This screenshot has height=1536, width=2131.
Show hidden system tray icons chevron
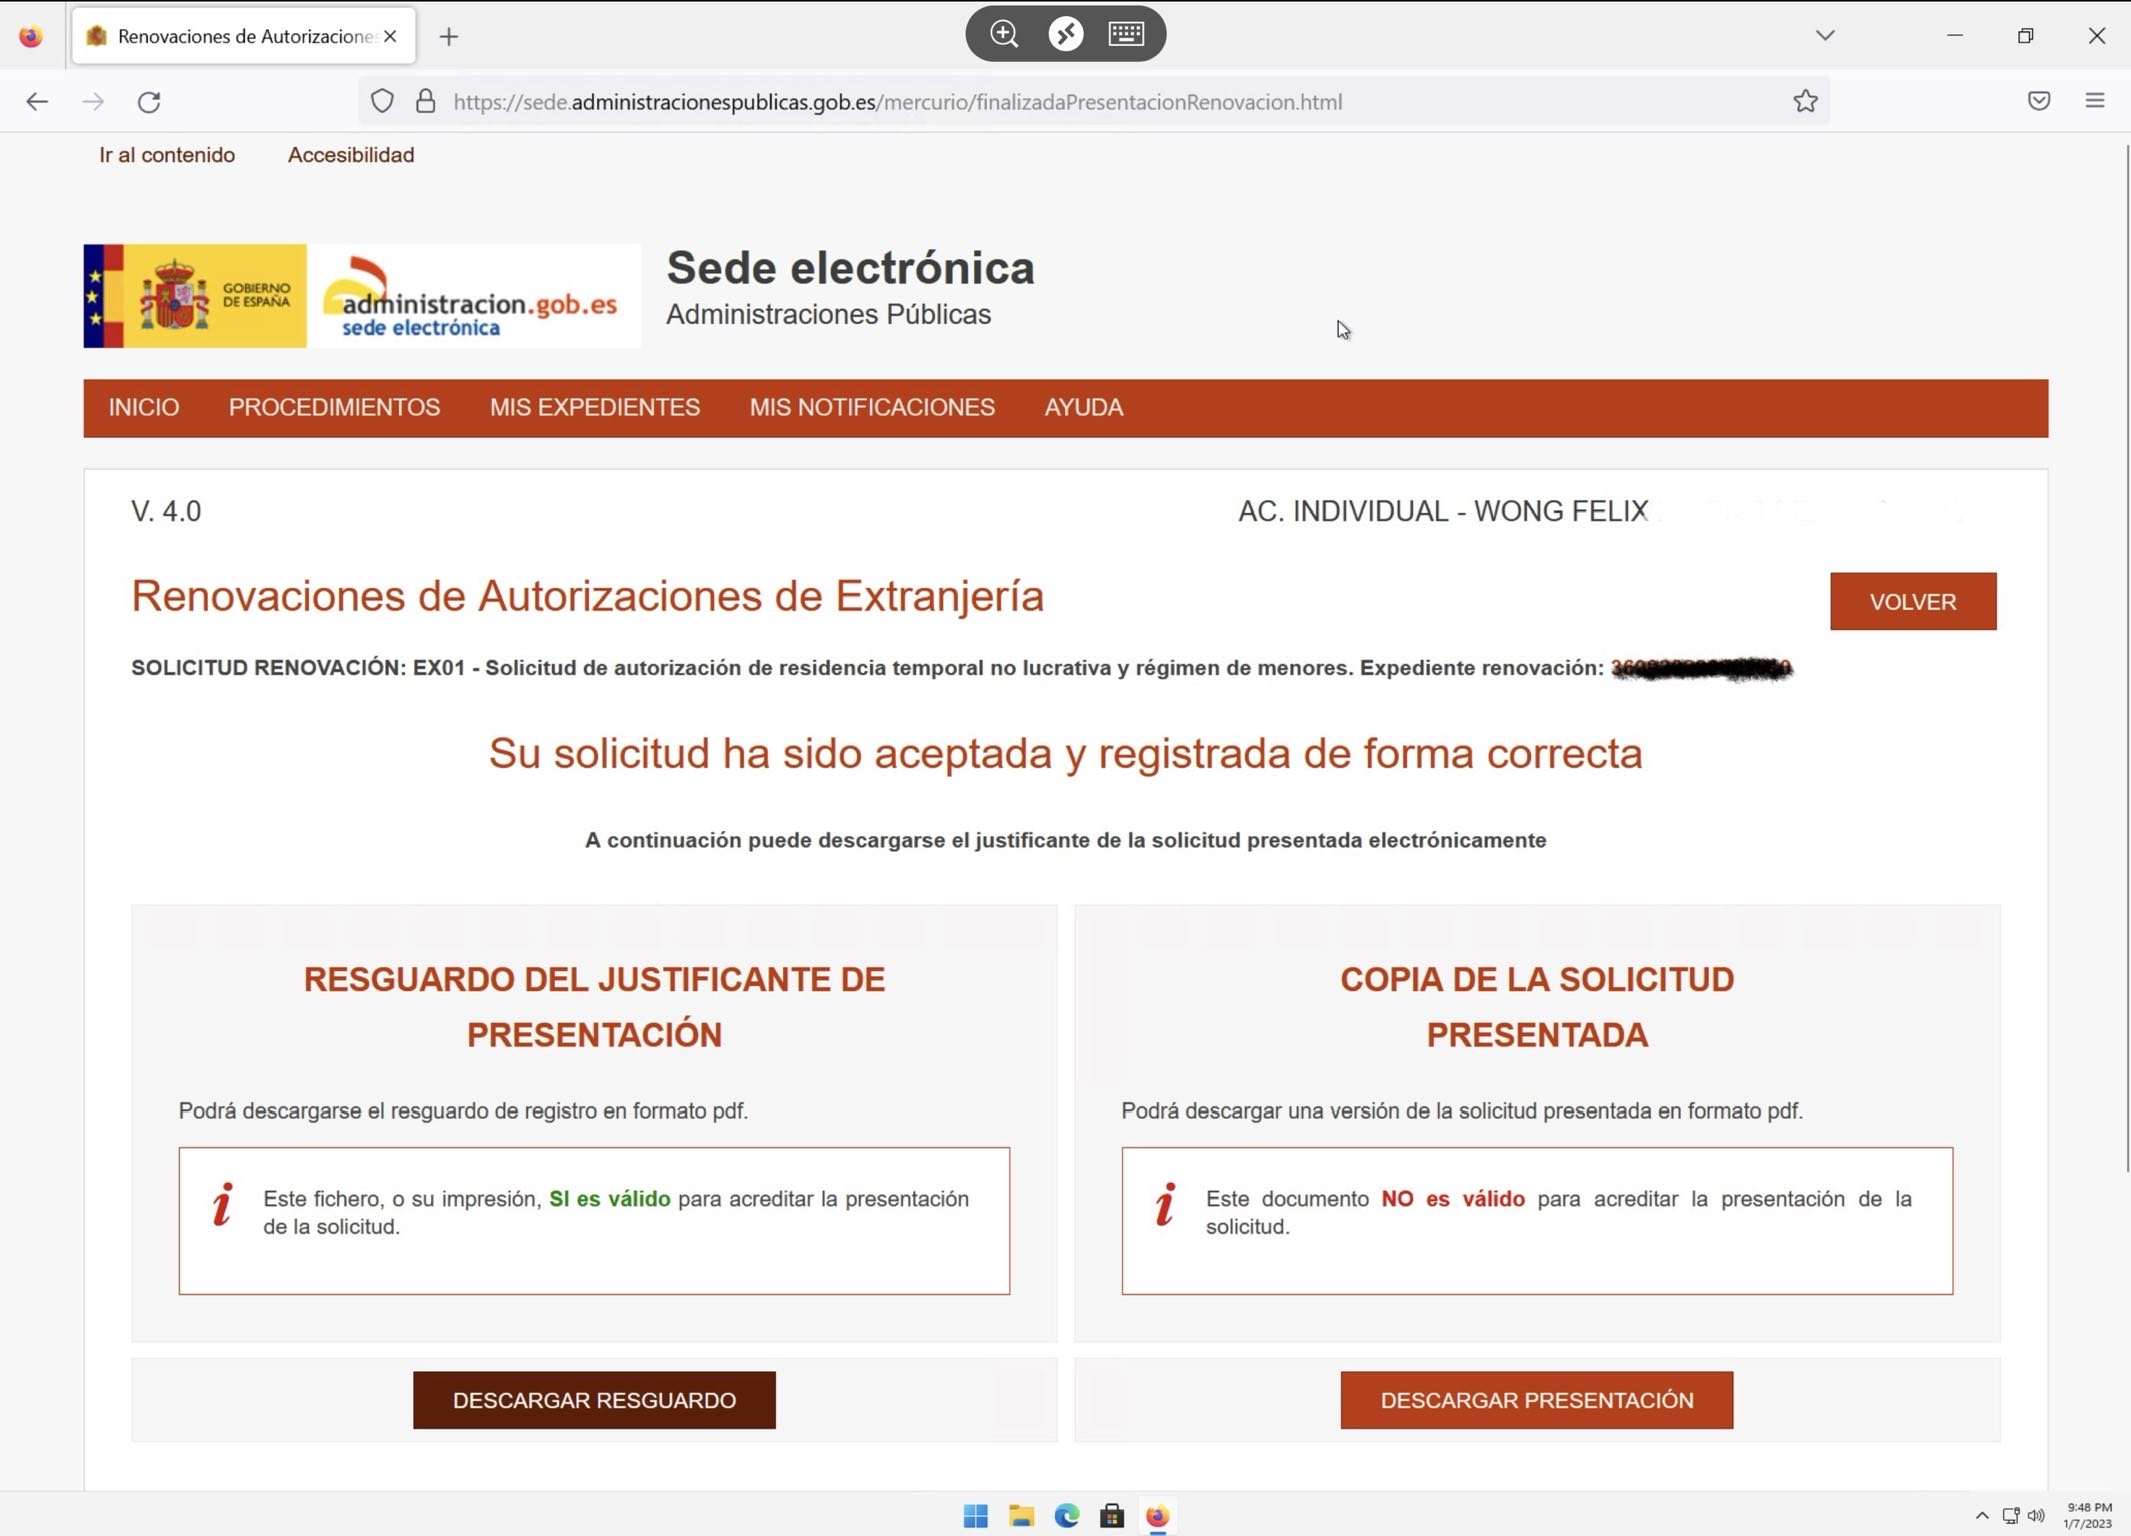point(1981,1516)
